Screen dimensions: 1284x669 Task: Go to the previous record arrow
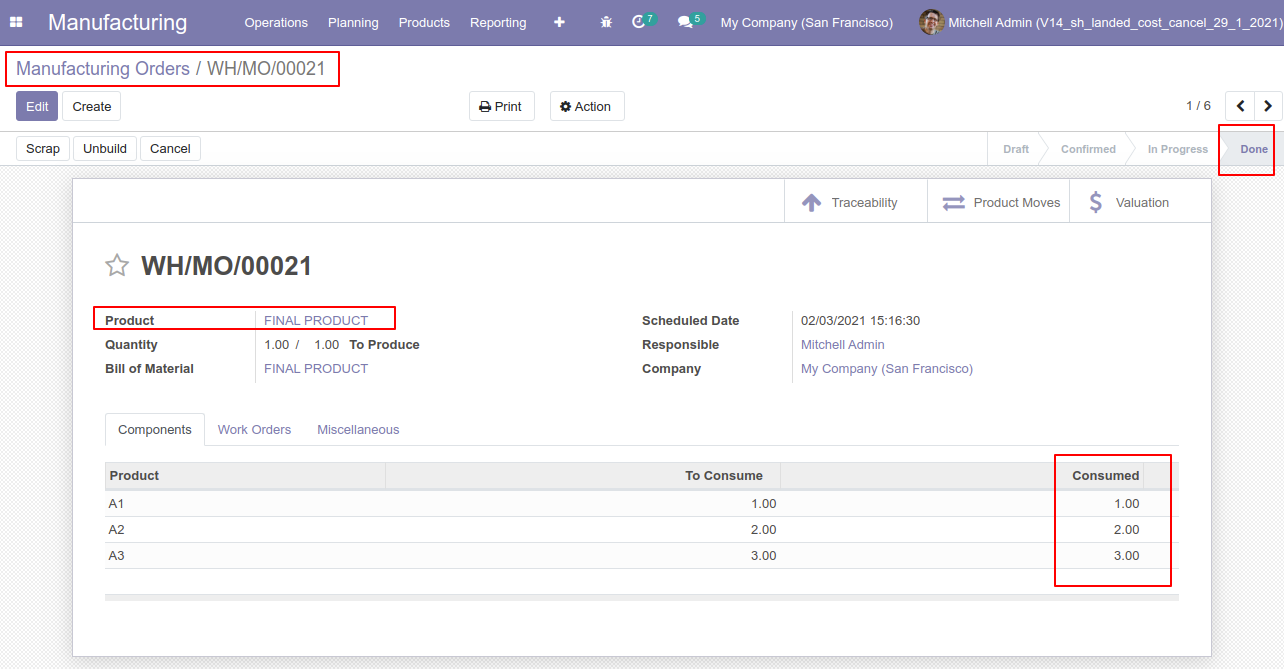click(1240, 106)
